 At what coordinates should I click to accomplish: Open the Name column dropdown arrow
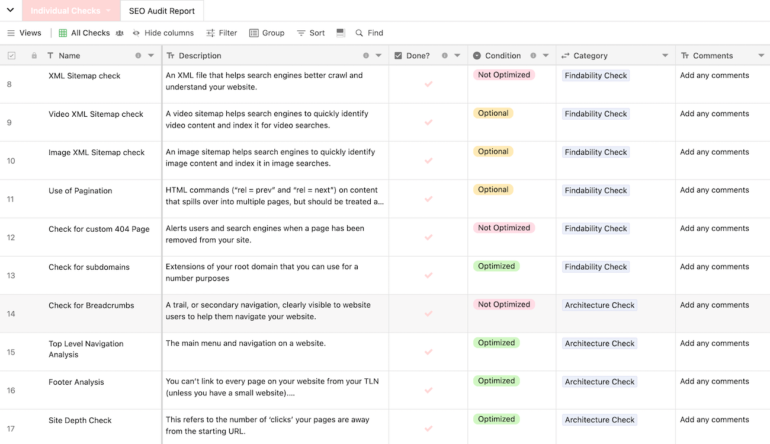pos(151,56)
